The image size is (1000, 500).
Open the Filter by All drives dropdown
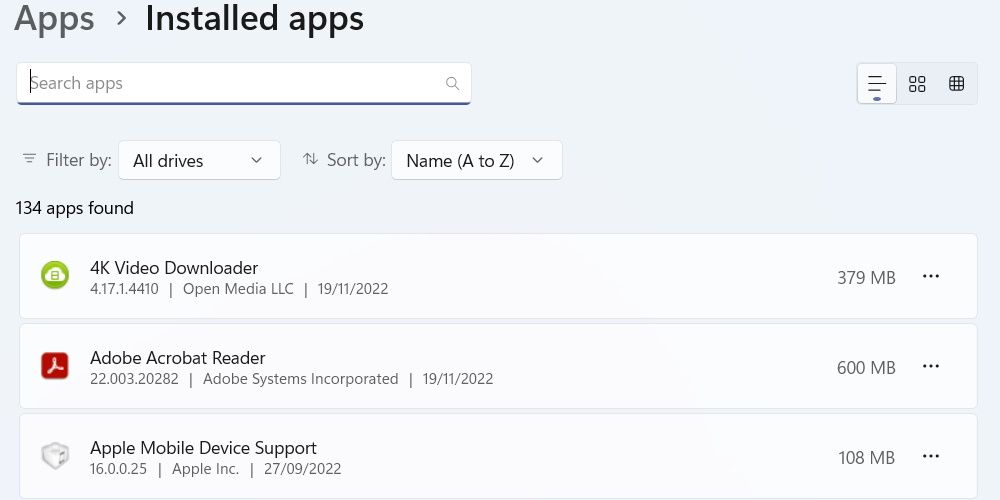198,161
